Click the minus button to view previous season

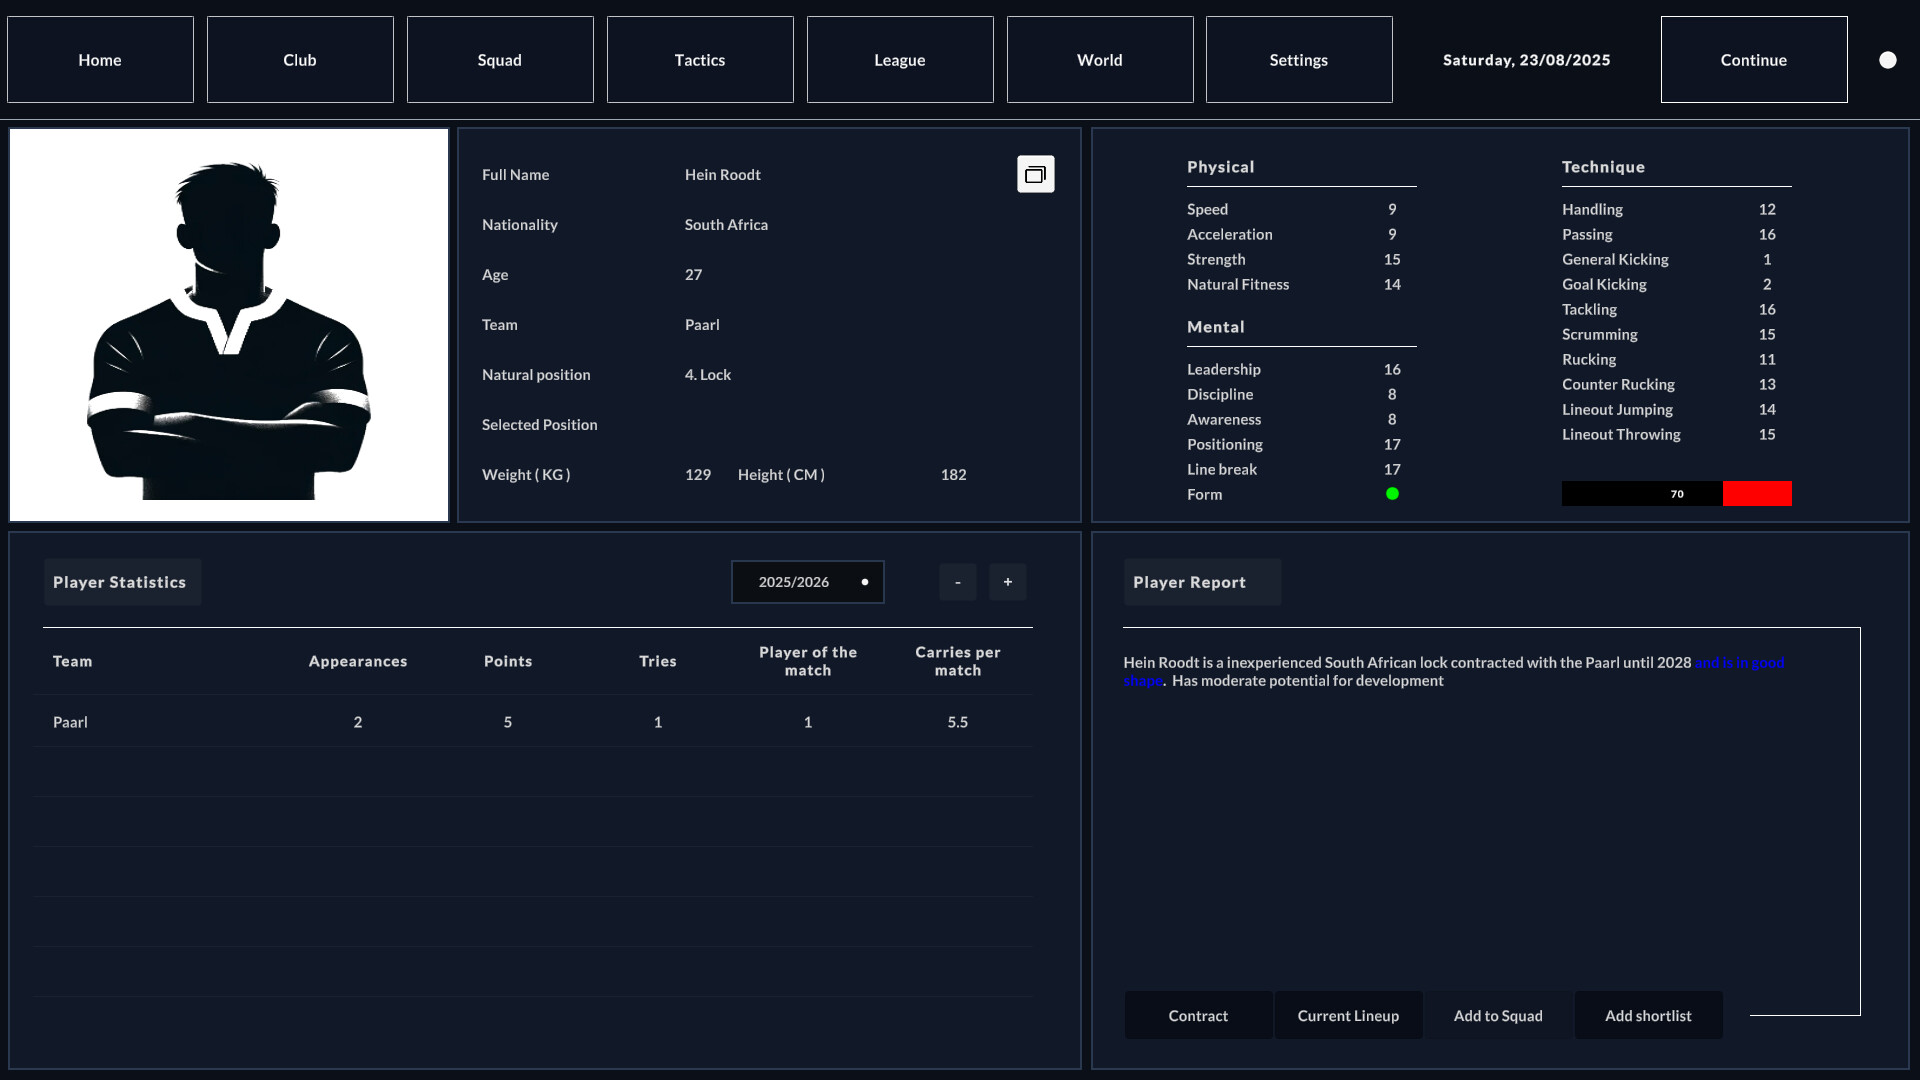pos(957,581)
